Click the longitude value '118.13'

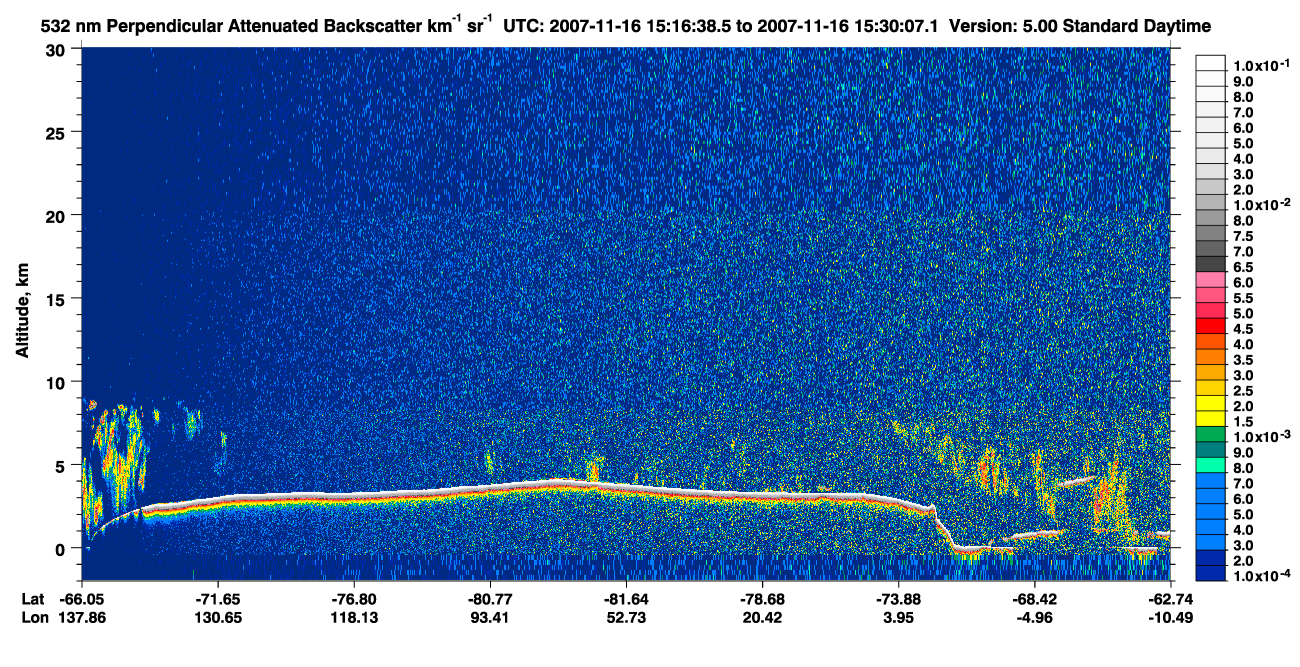(x=355, y=617)
